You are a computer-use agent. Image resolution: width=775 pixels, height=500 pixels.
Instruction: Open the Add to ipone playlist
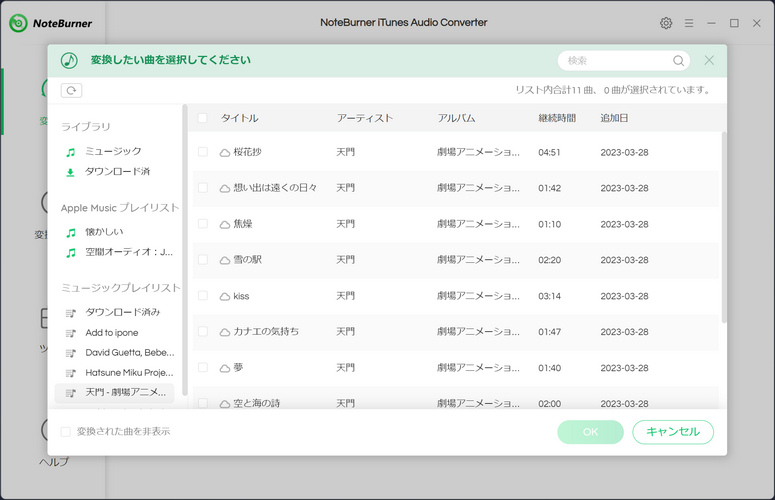coord(112,333)
